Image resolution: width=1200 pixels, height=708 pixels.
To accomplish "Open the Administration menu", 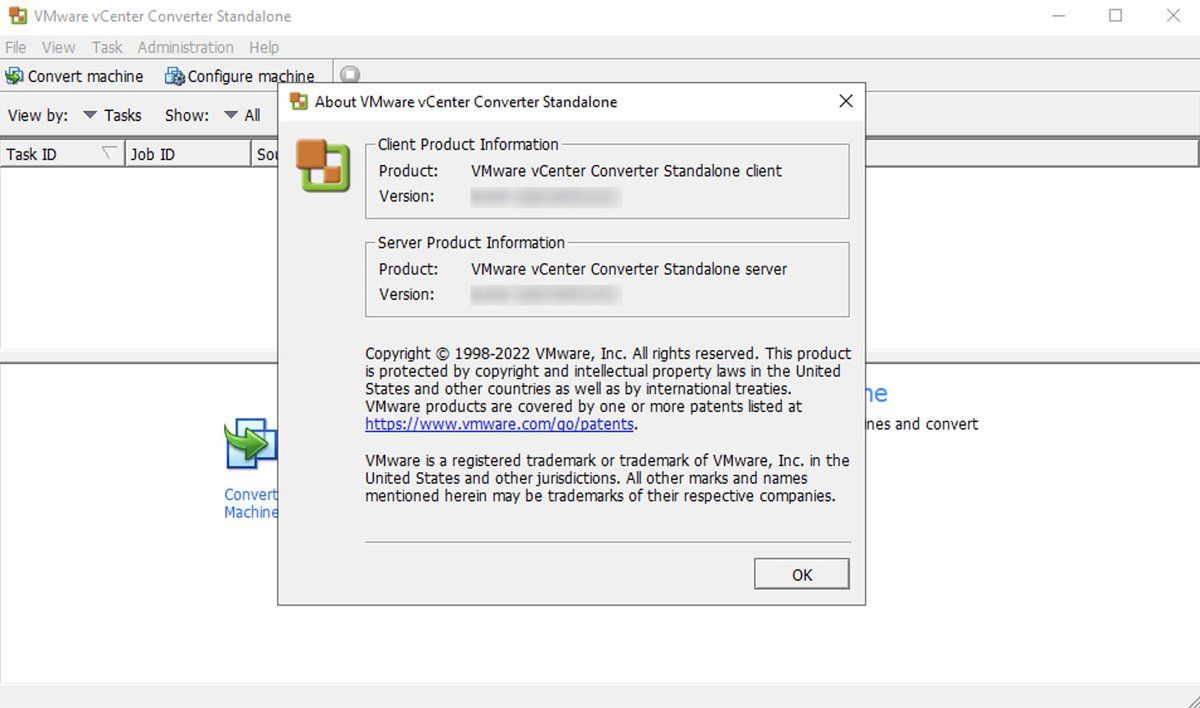I will tap(185, 47).
